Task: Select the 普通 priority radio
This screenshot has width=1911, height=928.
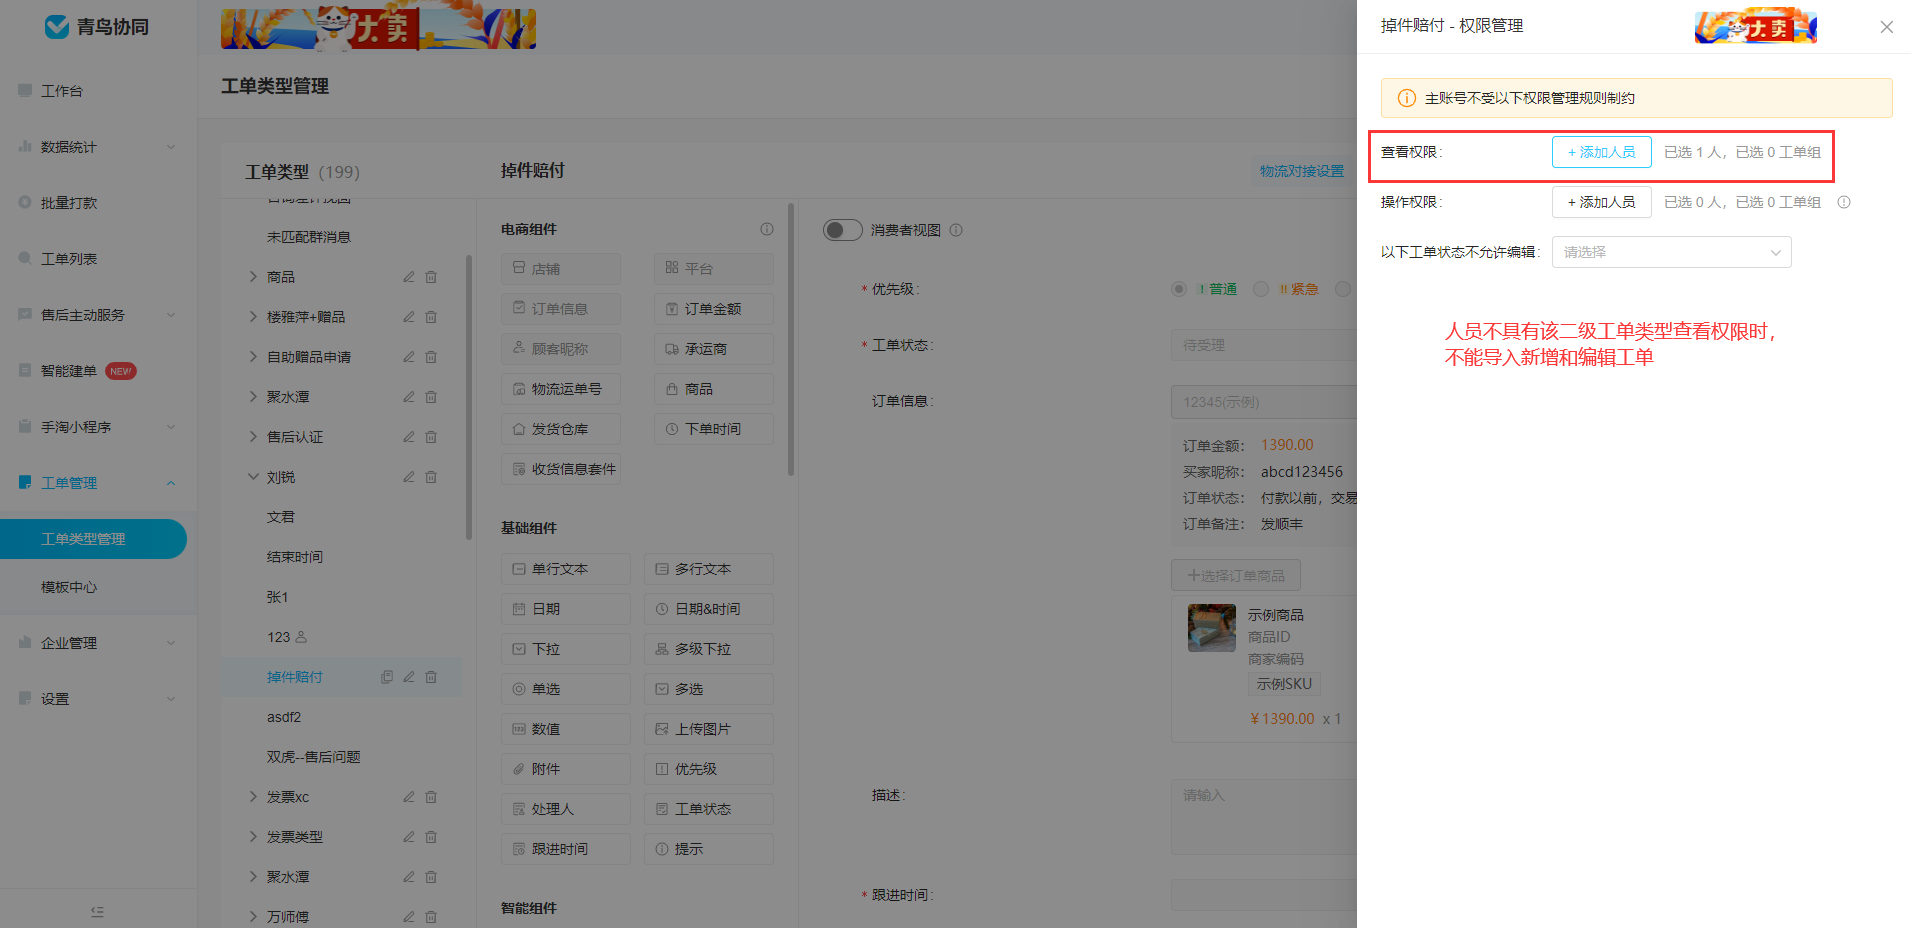Action: pyautogui.click(x=1179, y=289)
